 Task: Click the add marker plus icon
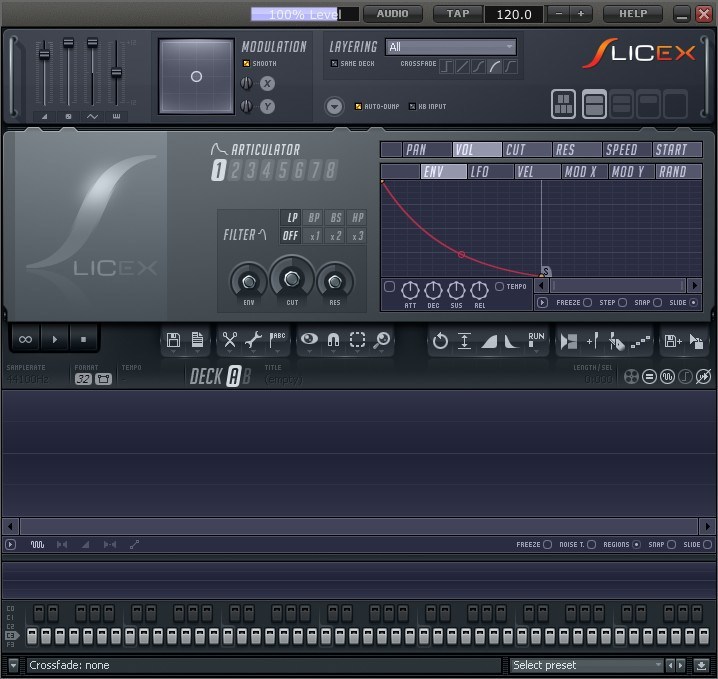point(593,341)
